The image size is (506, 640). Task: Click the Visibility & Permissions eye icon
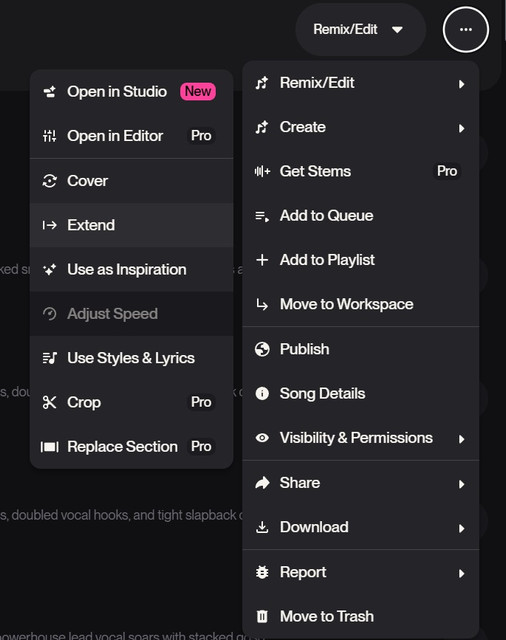click(262, 438)
